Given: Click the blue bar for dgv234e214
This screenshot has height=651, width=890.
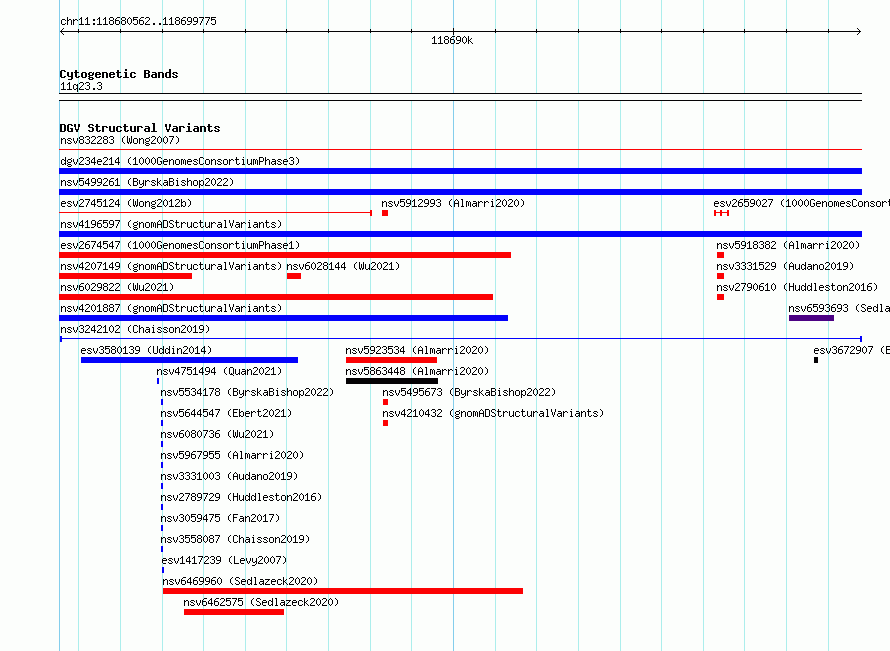Looking at the screenshot, I should pos(460,171).
